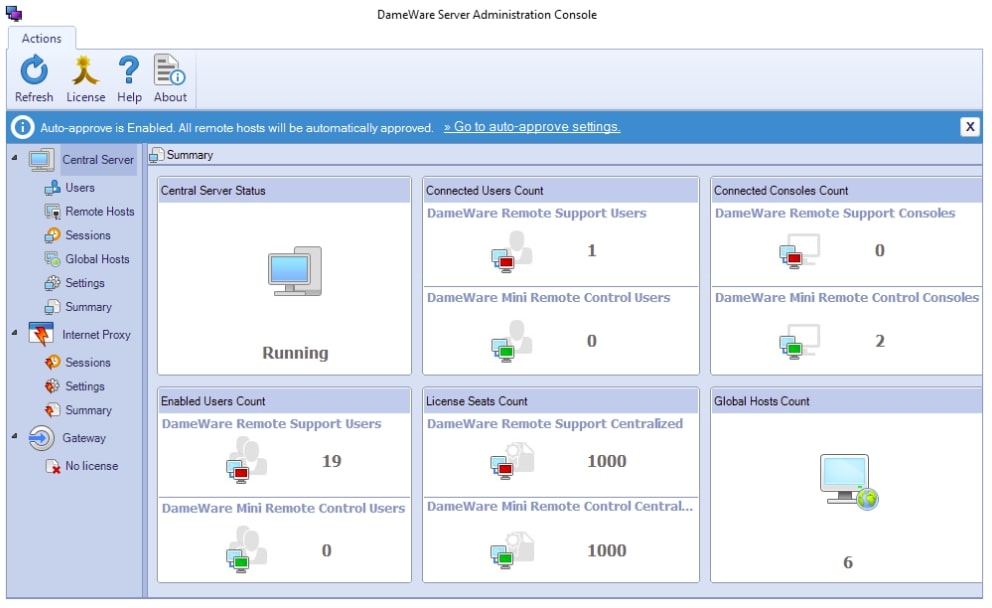Open Summary under Internet Proxy
992x608 pixels.
[89, 410]
